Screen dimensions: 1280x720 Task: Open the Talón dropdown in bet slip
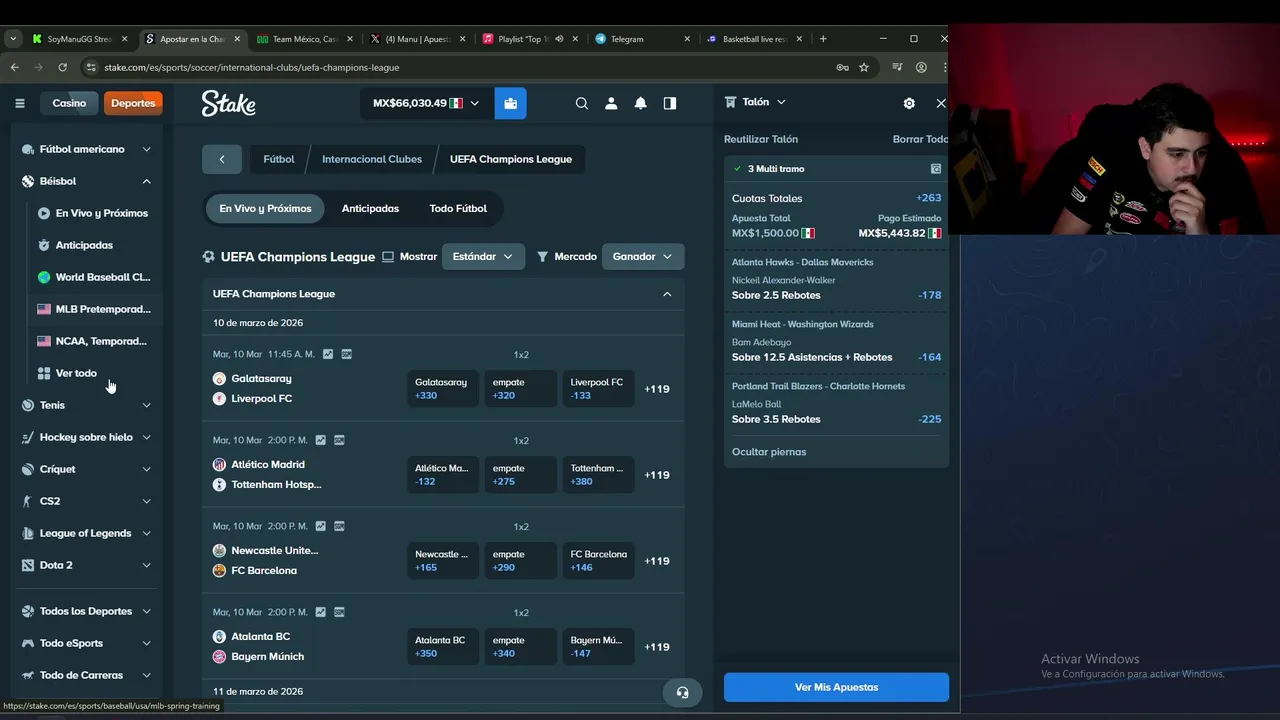[764, 102]
